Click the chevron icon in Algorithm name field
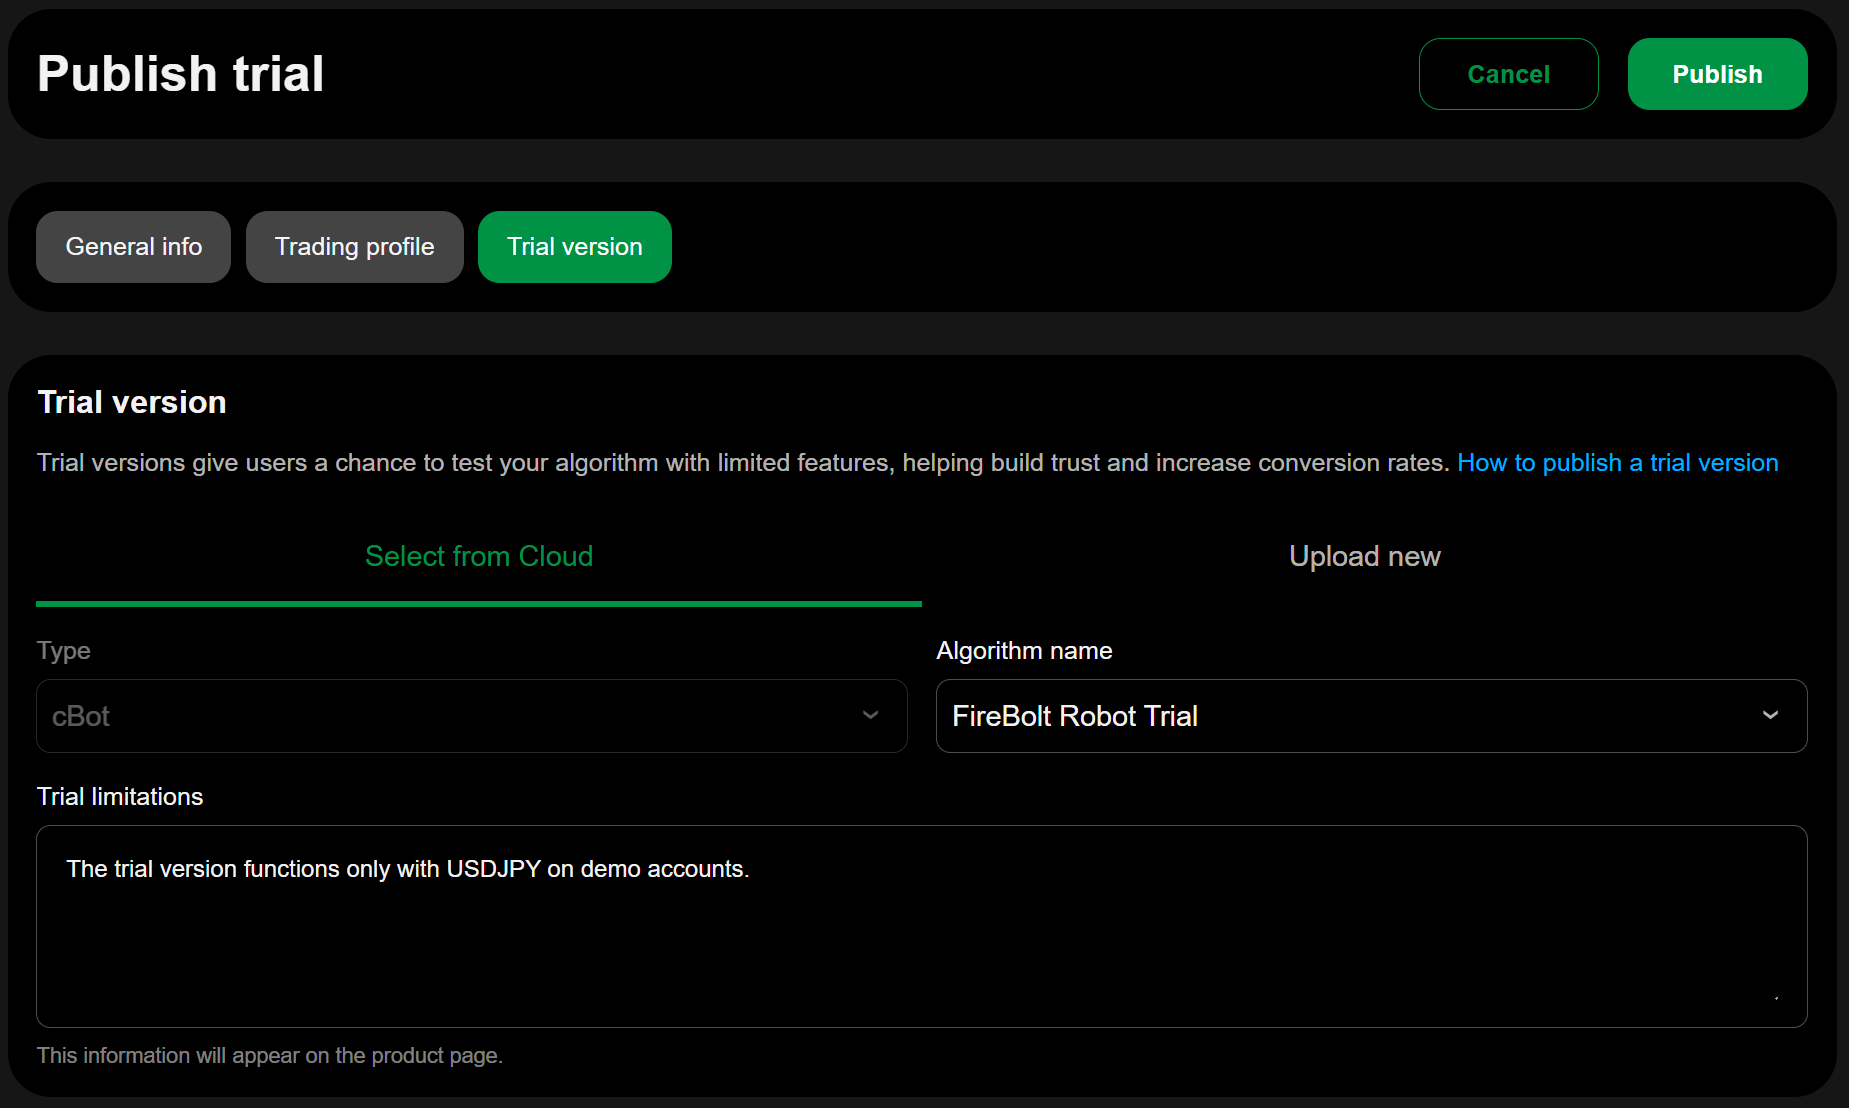 [1770, 716]
